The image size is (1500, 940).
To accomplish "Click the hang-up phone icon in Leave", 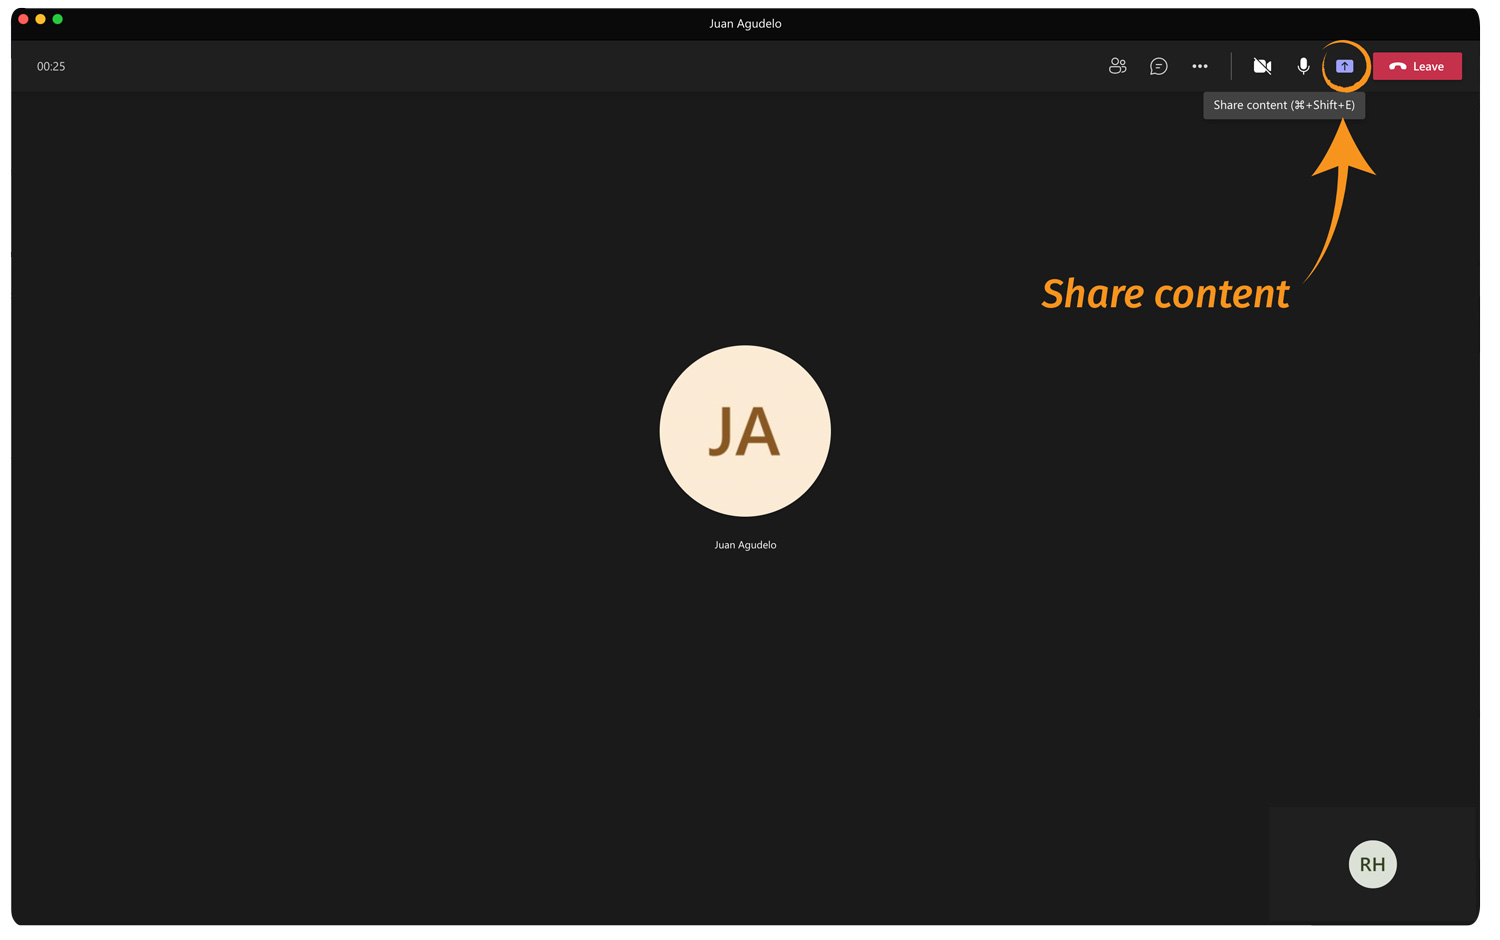I will (x=1397, y=66).
